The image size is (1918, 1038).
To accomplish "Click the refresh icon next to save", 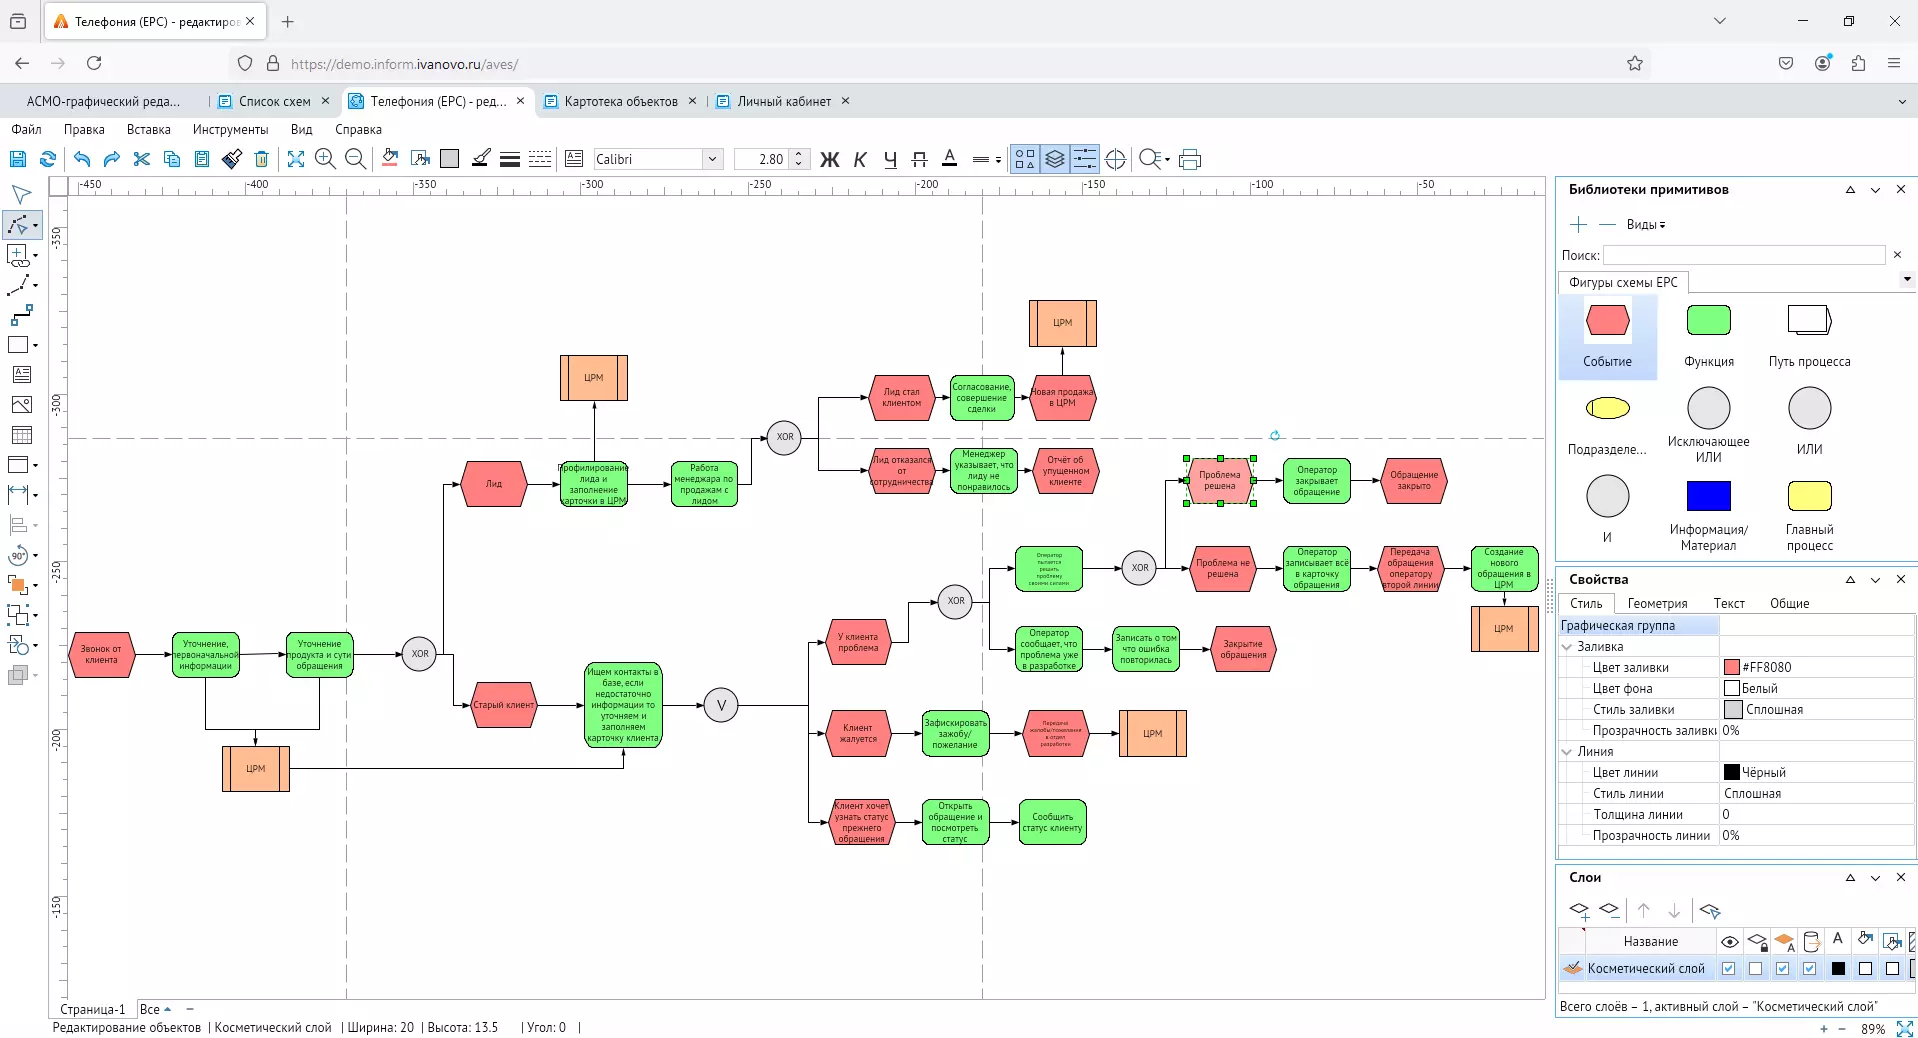I will tap(47, 159).
